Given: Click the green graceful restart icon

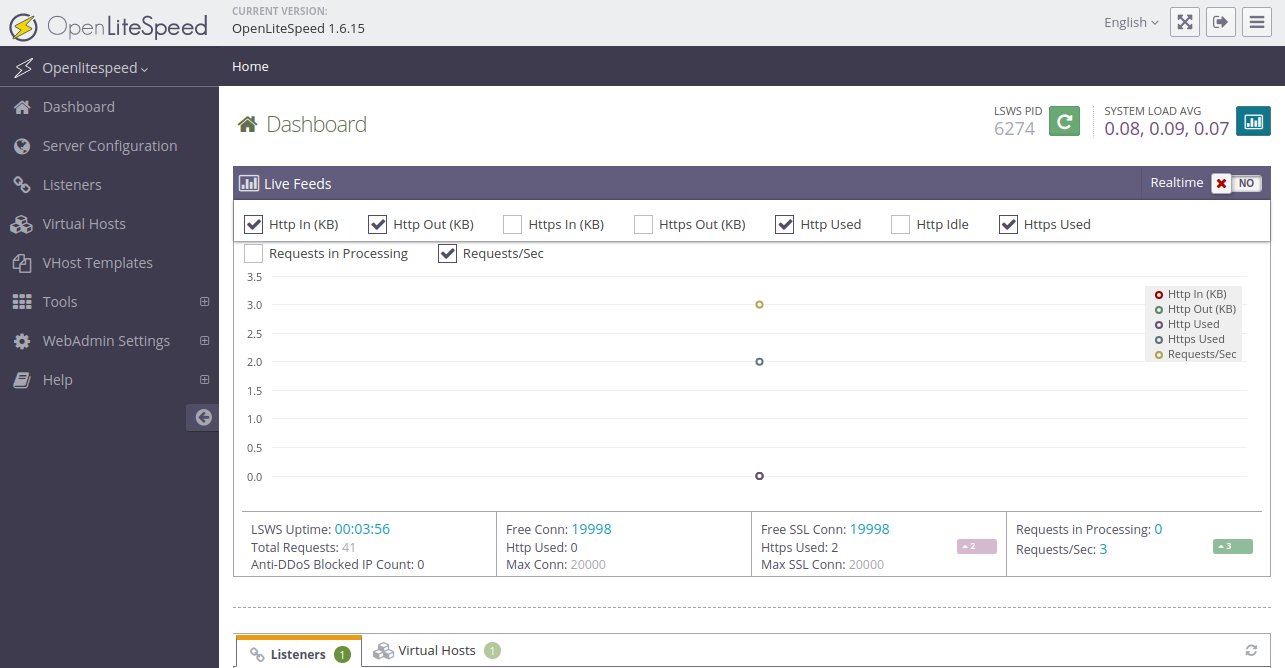Looking at the screenshot, I should pos(1064,121).
